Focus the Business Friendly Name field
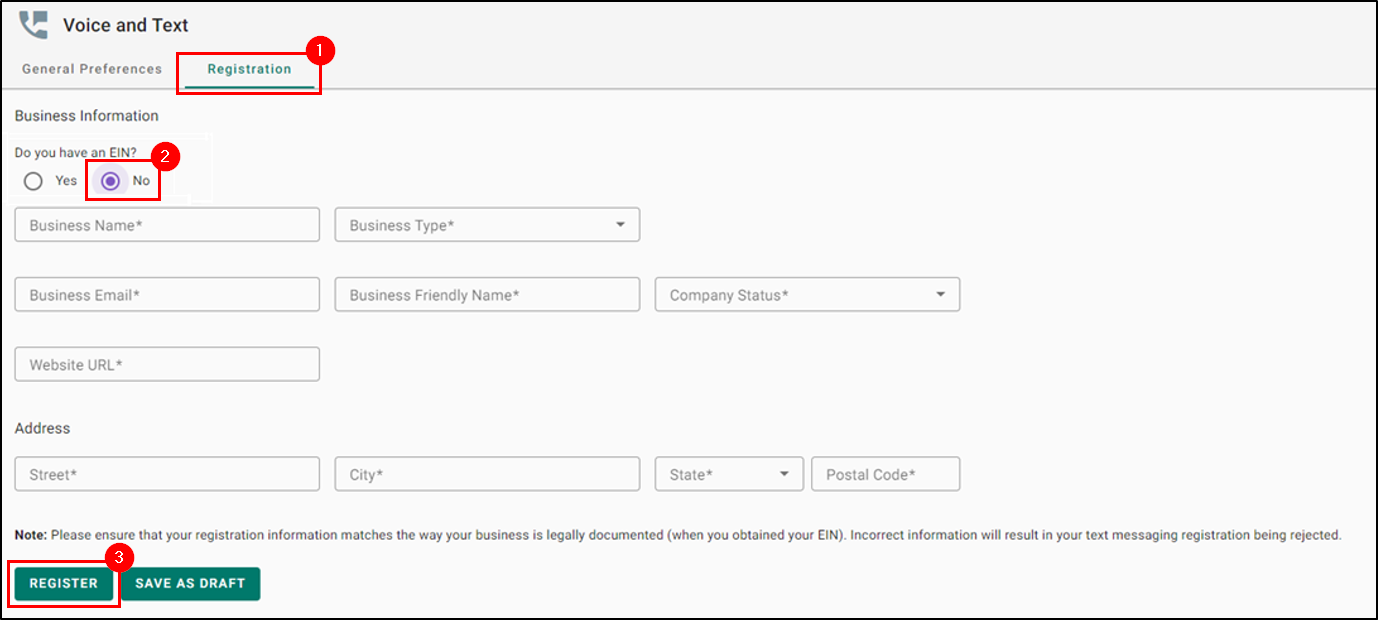The image size is (1378, 620). coord(487,295)
